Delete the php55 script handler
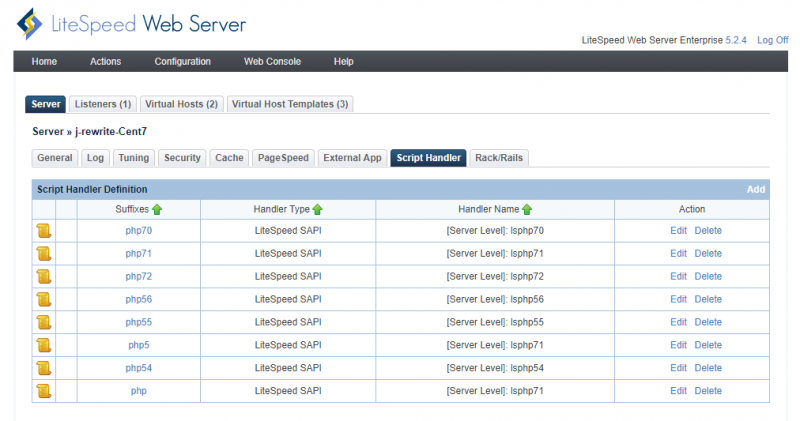 coord(708,322)
